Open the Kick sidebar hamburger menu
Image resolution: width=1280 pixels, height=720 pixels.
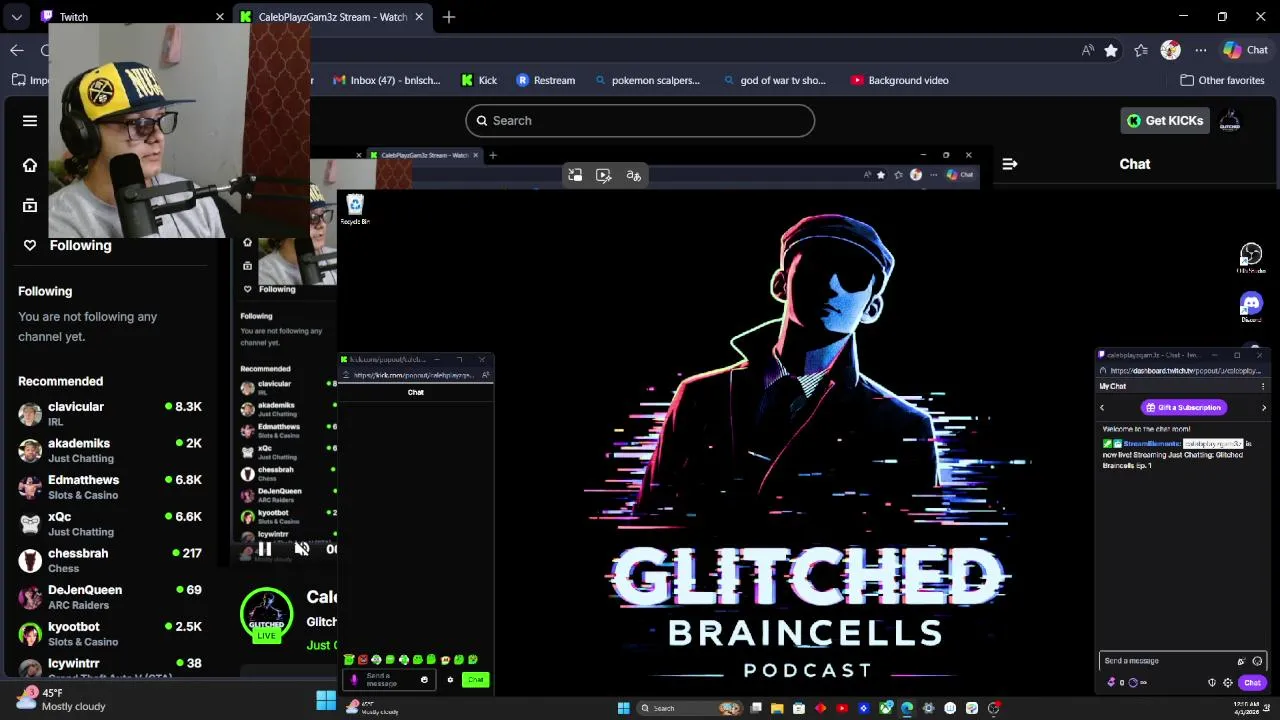pyautogui.click(x=30, y=121)
